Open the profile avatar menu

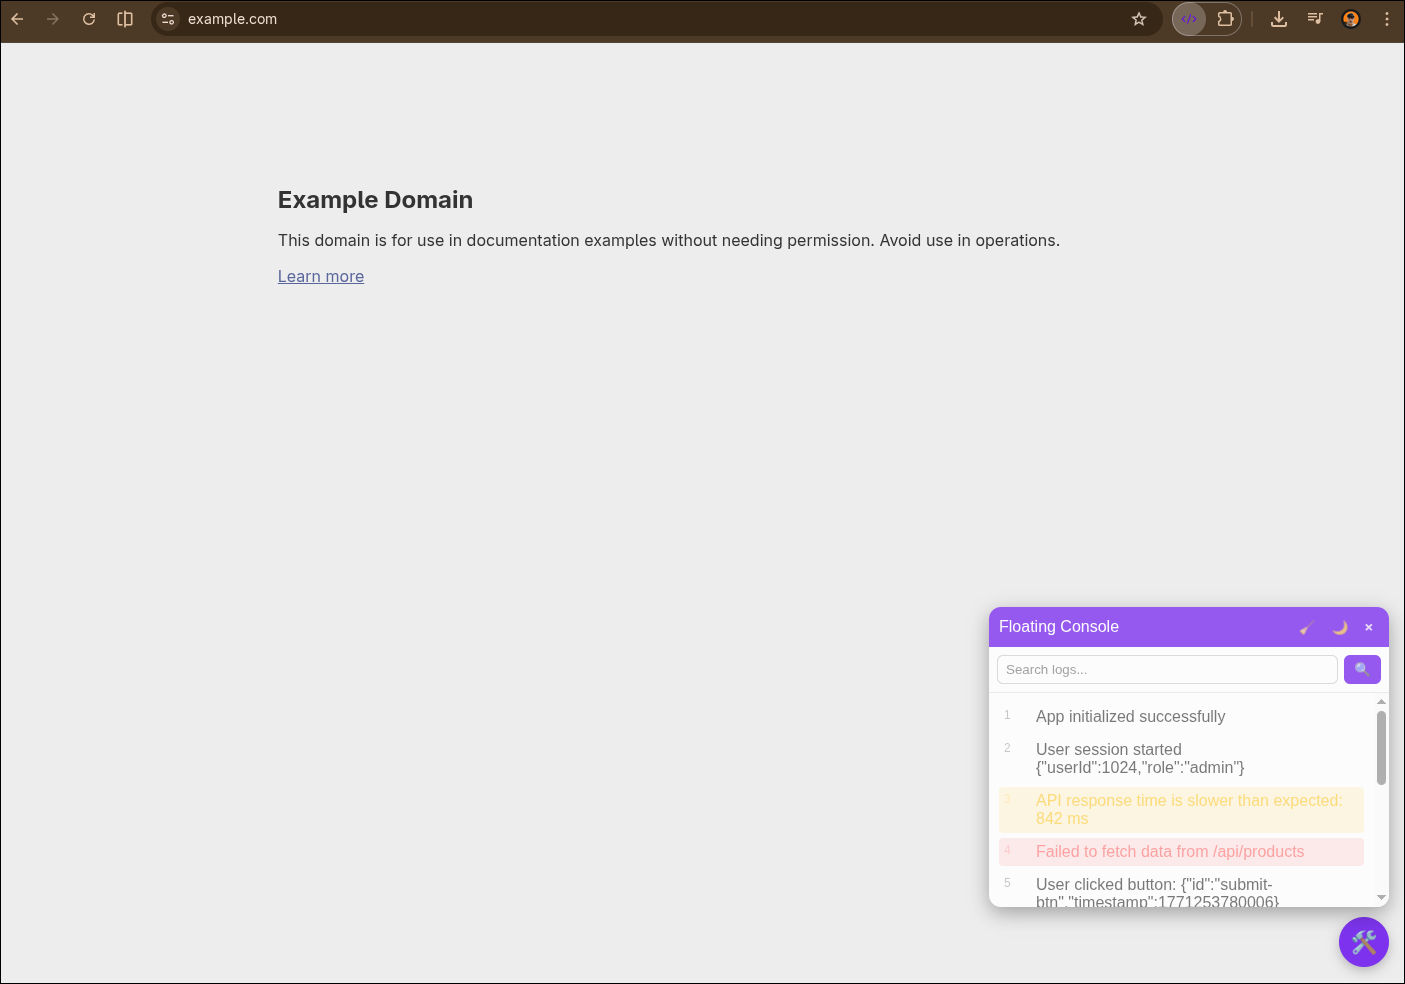coord(1351,18)
